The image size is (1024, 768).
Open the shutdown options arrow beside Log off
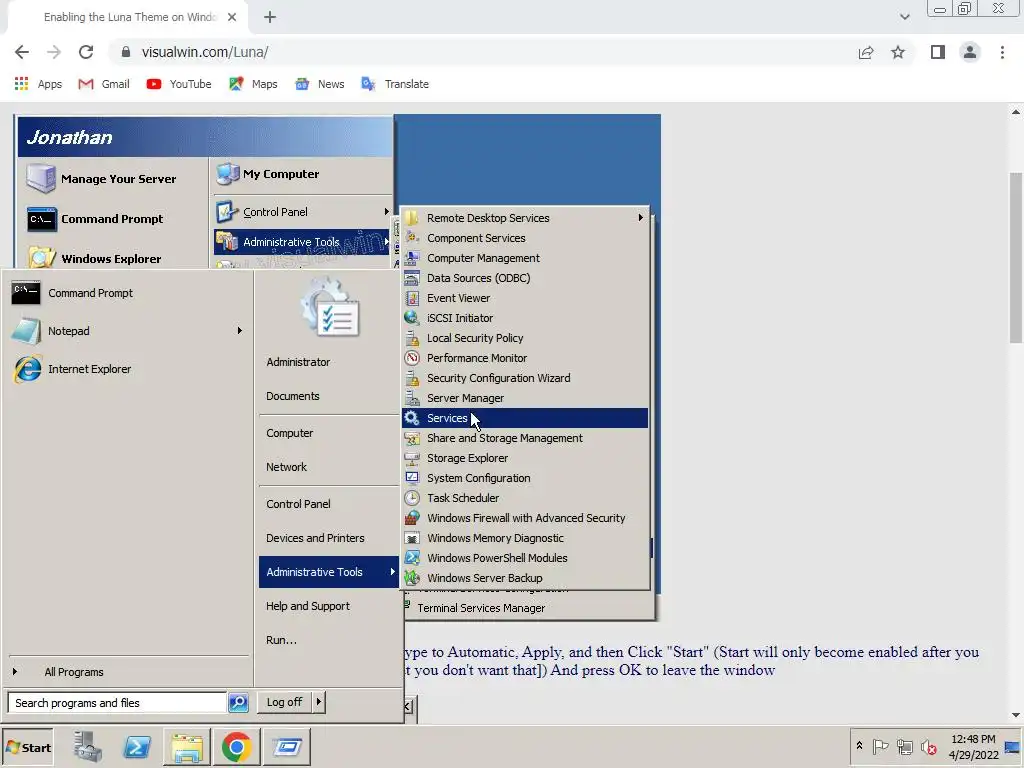[318, 702]
